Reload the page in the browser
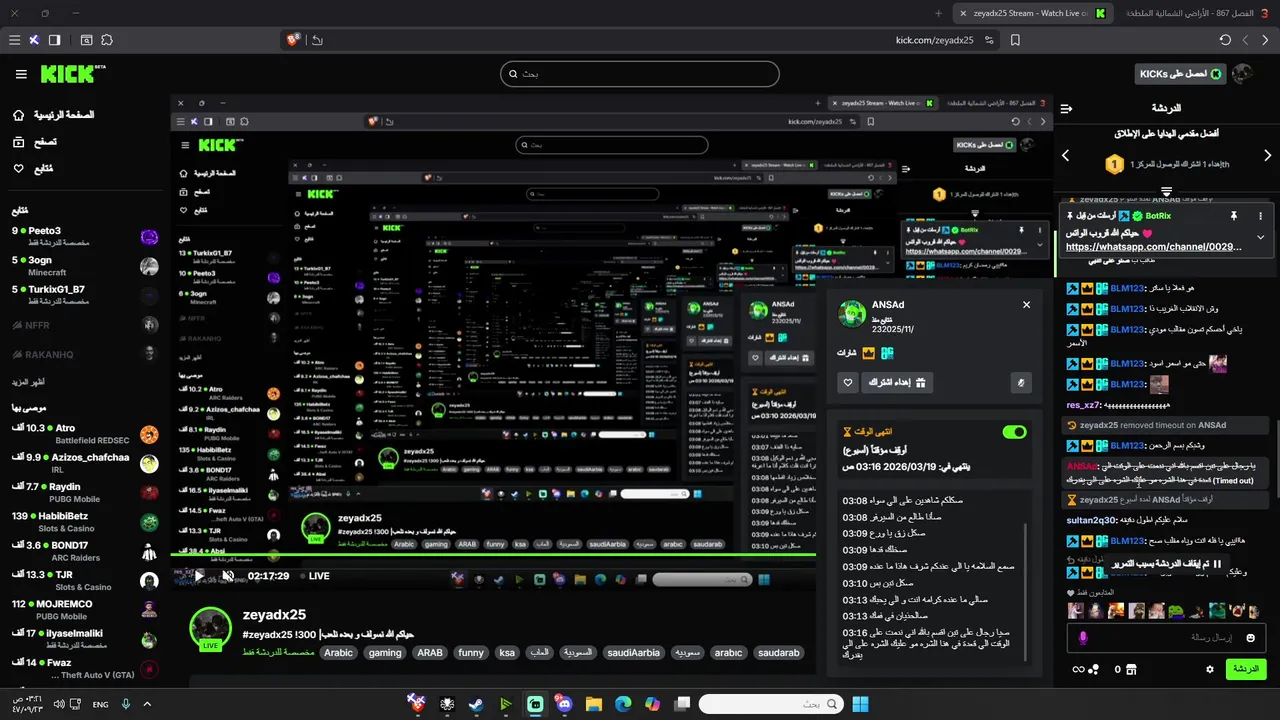 (x=1225, y=40)
